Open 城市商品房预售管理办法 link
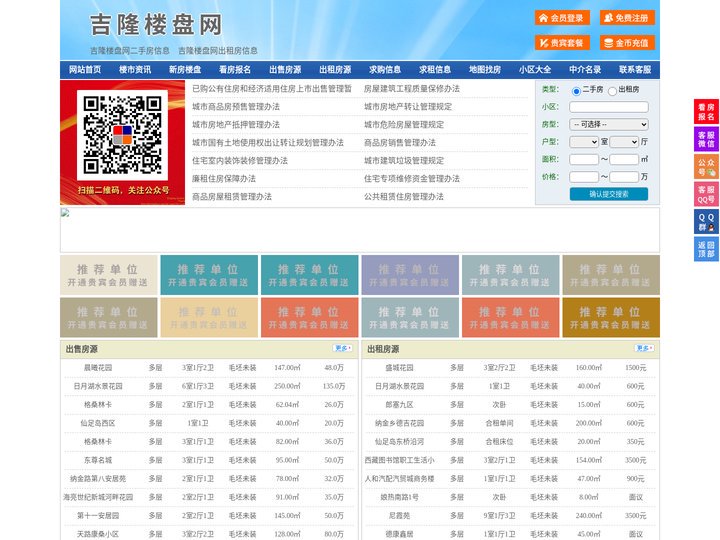Screen dimensions: 720x540 tap(236, 107)
